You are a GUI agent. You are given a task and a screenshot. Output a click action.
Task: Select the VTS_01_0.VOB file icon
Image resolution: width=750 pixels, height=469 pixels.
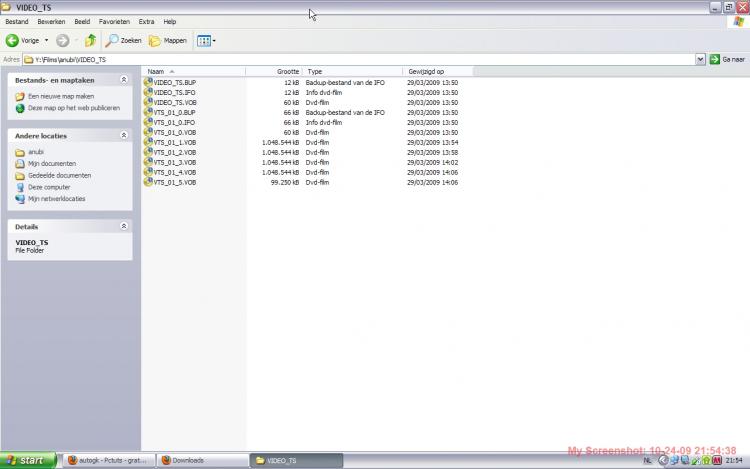point(148,132)
